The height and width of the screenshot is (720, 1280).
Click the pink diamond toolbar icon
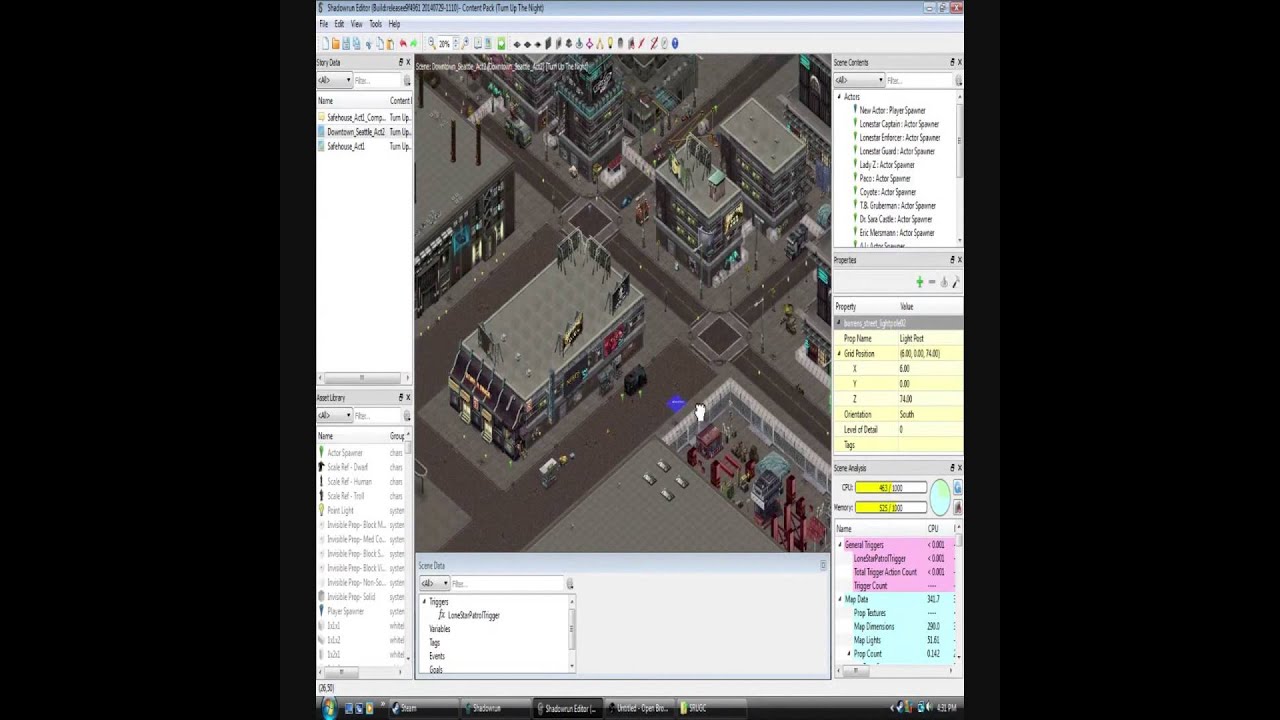click(x=590, y=44)
